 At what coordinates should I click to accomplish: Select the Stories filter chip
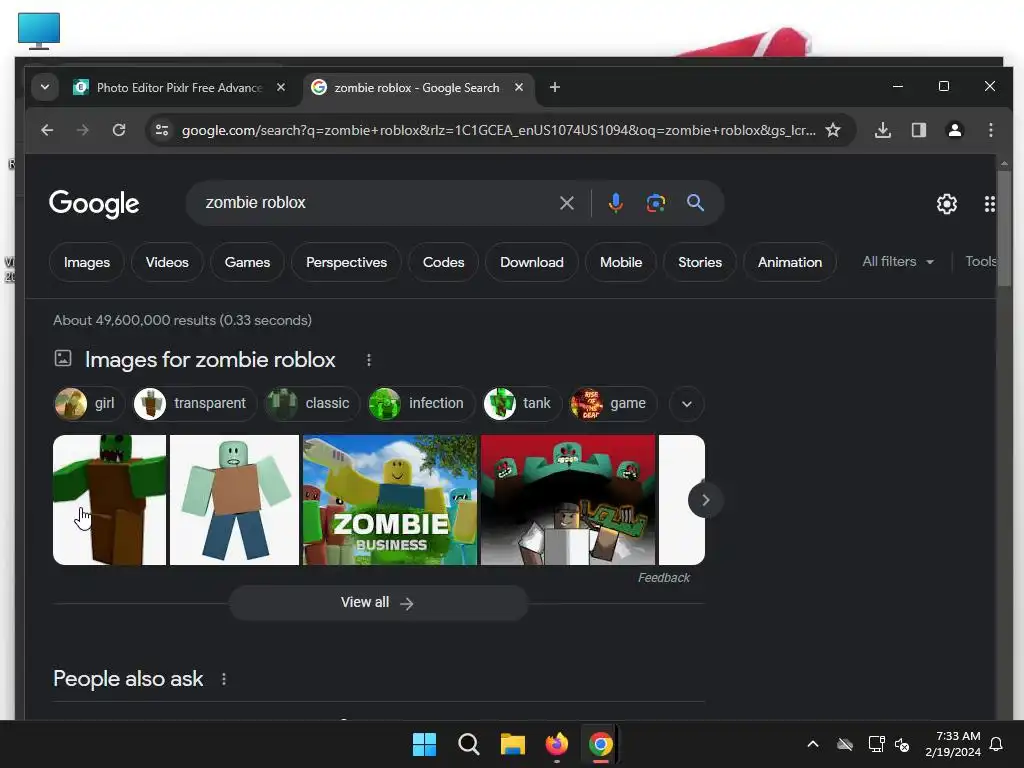[x=700, y=262]
